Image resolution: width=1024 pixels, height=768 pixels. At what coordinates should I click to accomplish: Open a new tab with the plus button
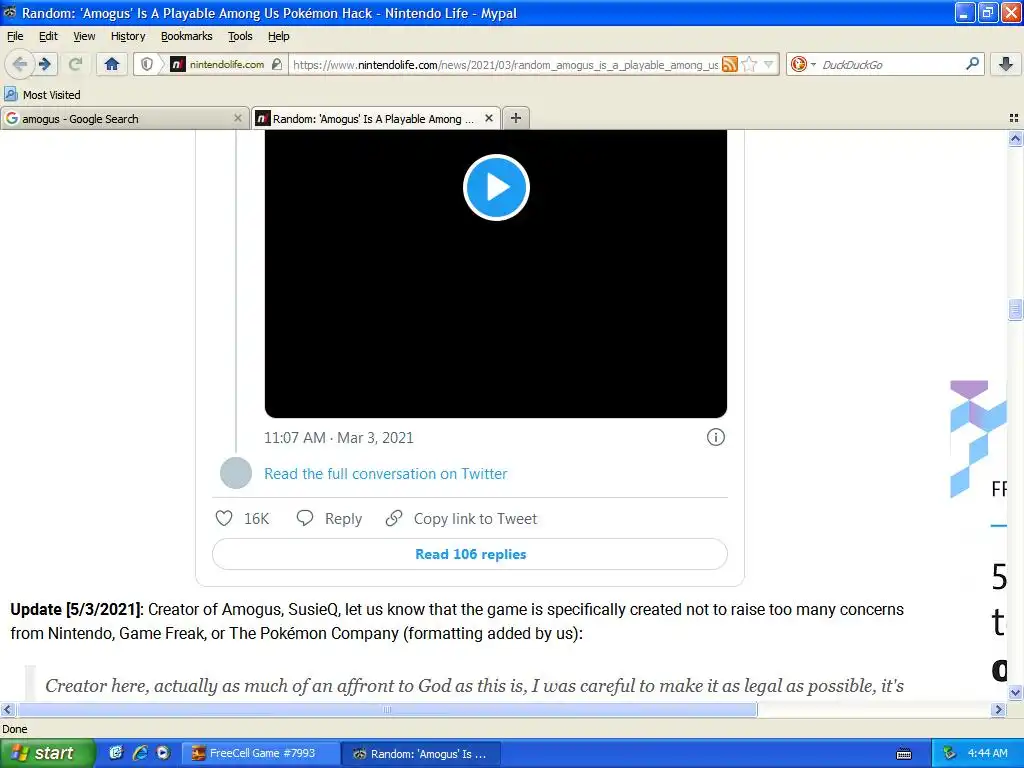tap(516, 118)
